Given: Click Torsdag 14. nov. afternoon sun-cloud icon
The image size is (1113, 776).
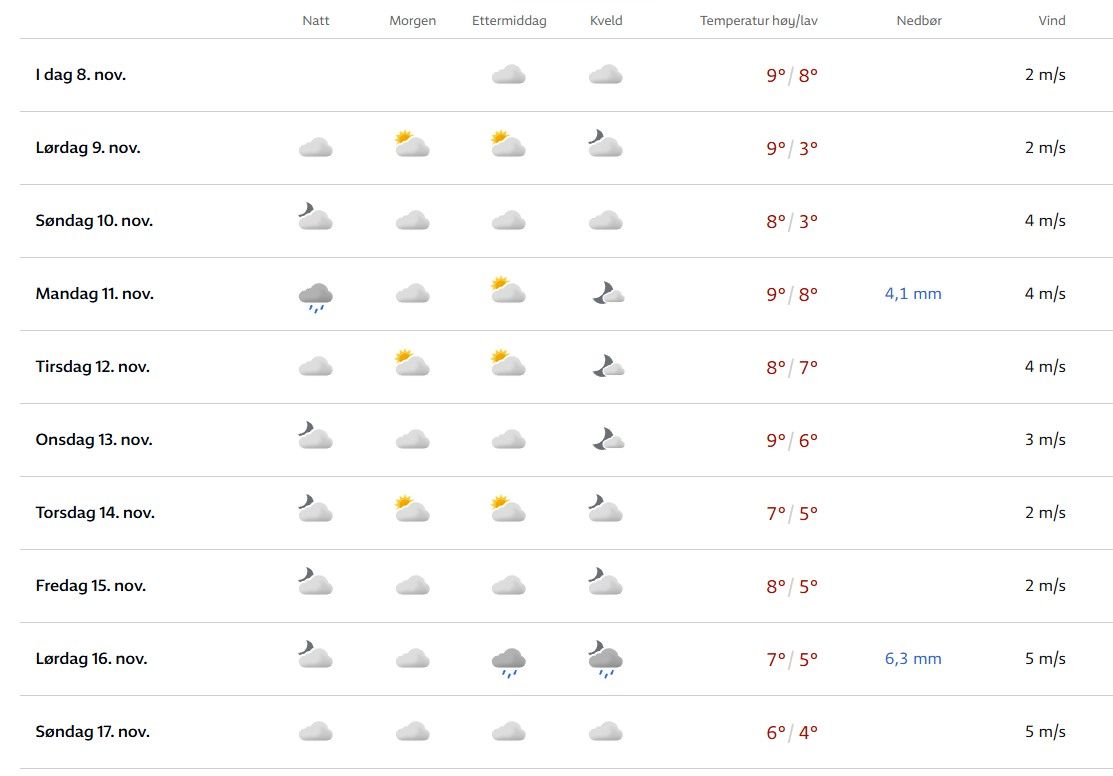Looking at the screenshot, I should (509, 511).
